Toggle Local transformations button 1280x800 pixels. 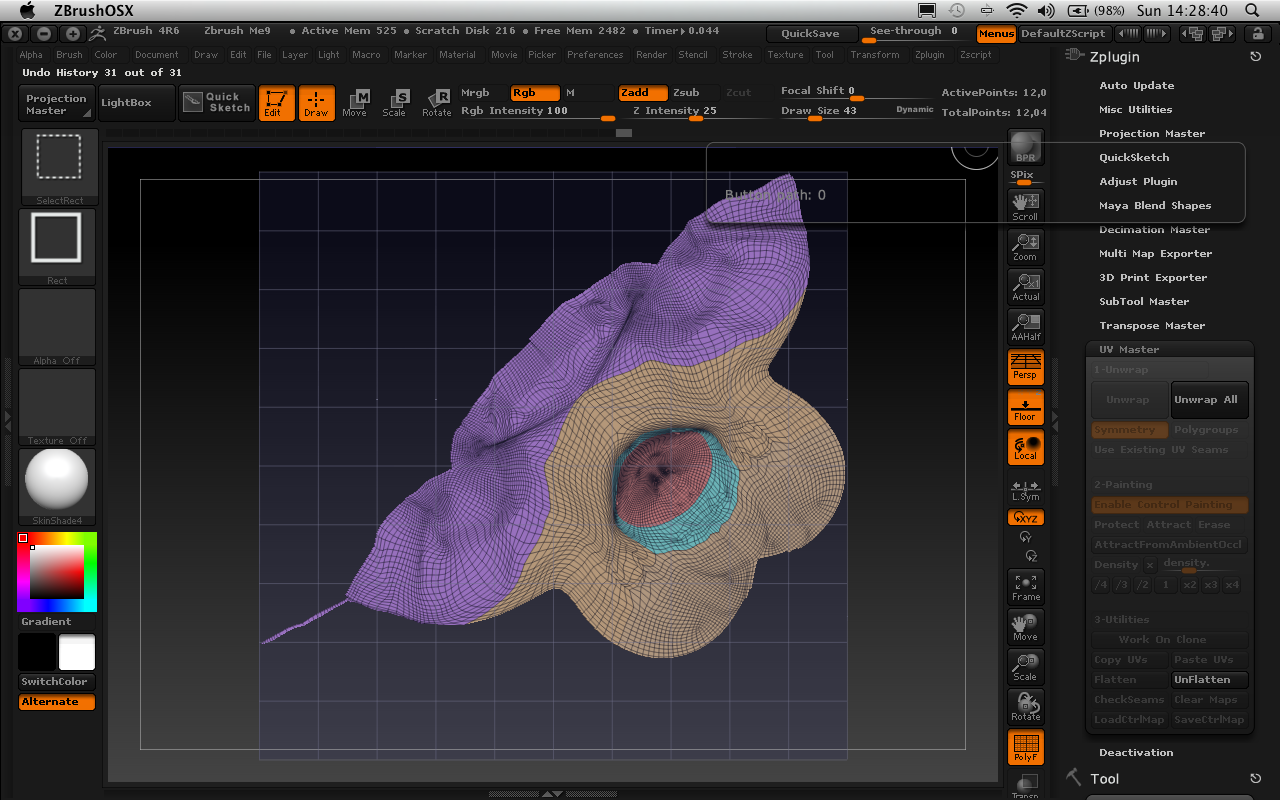point(1025,447)
